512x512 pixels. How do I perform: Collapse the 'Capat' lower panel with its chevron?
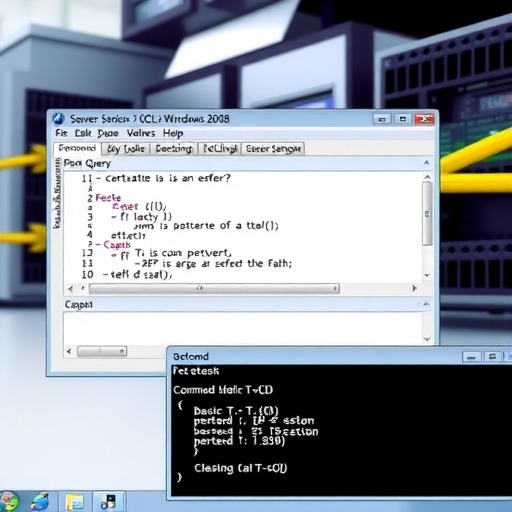coord(426,304)
